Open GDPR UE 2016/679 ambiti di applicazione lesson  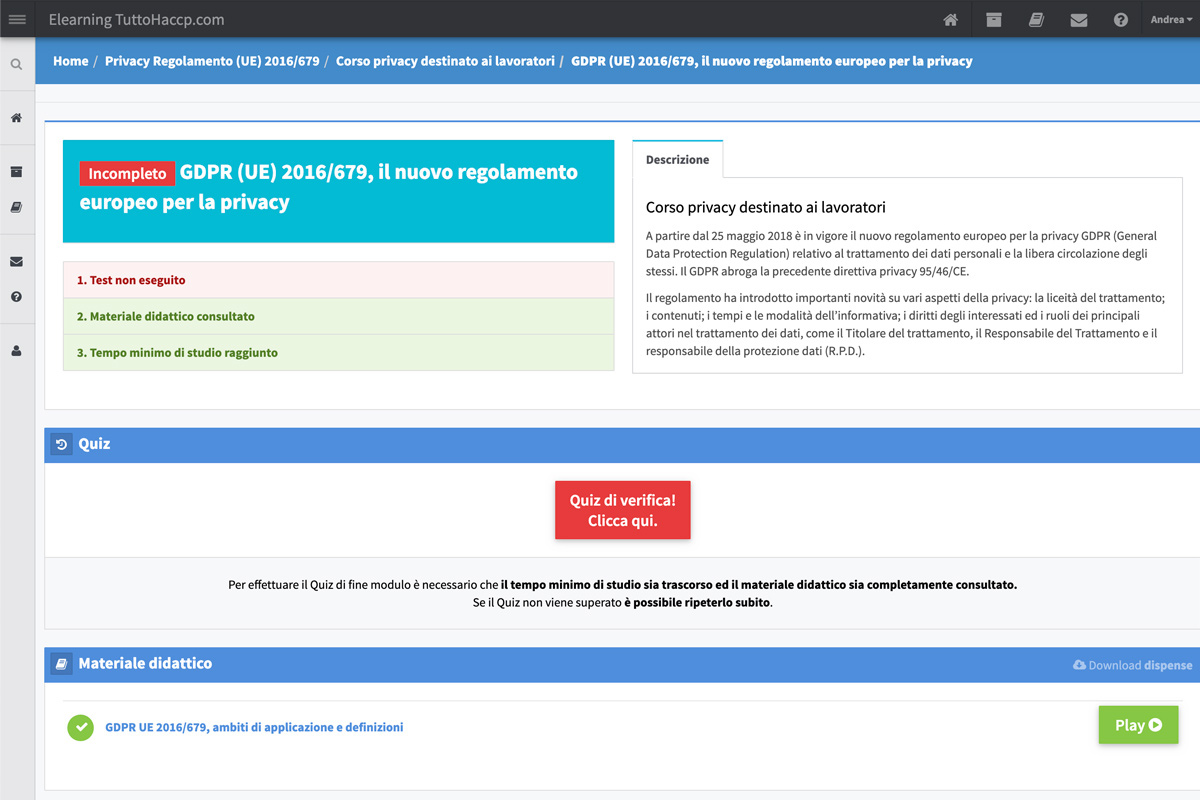(x=254, y=728)
